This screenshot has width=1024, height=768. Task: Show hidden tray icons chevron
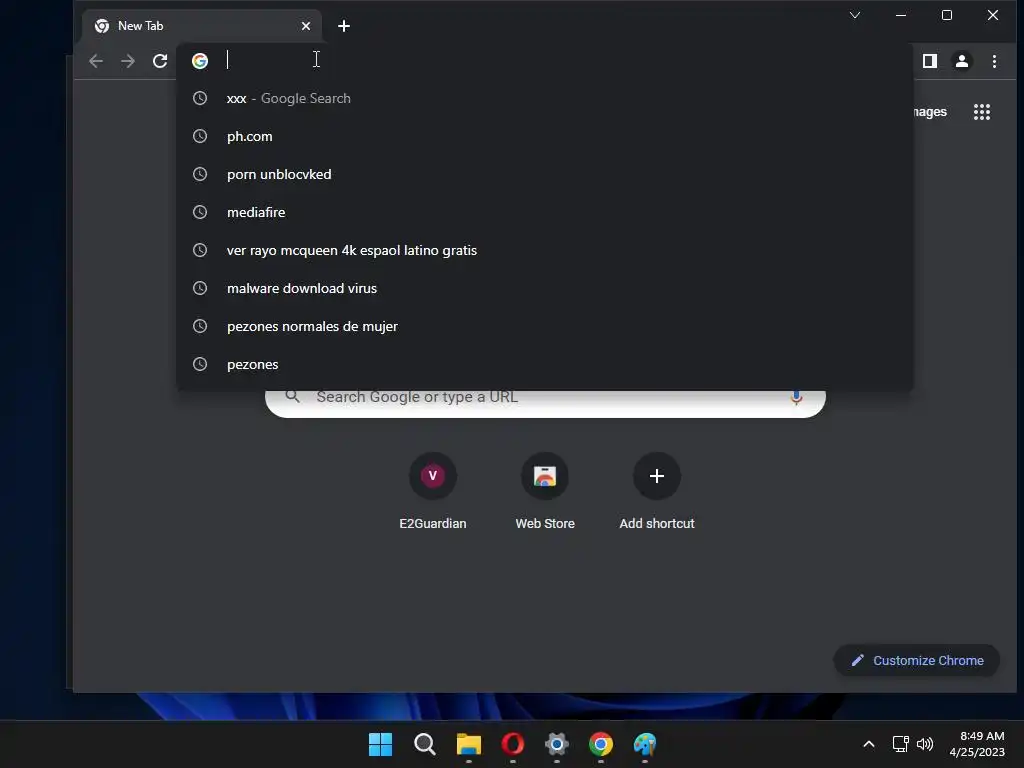coord(869,744)
